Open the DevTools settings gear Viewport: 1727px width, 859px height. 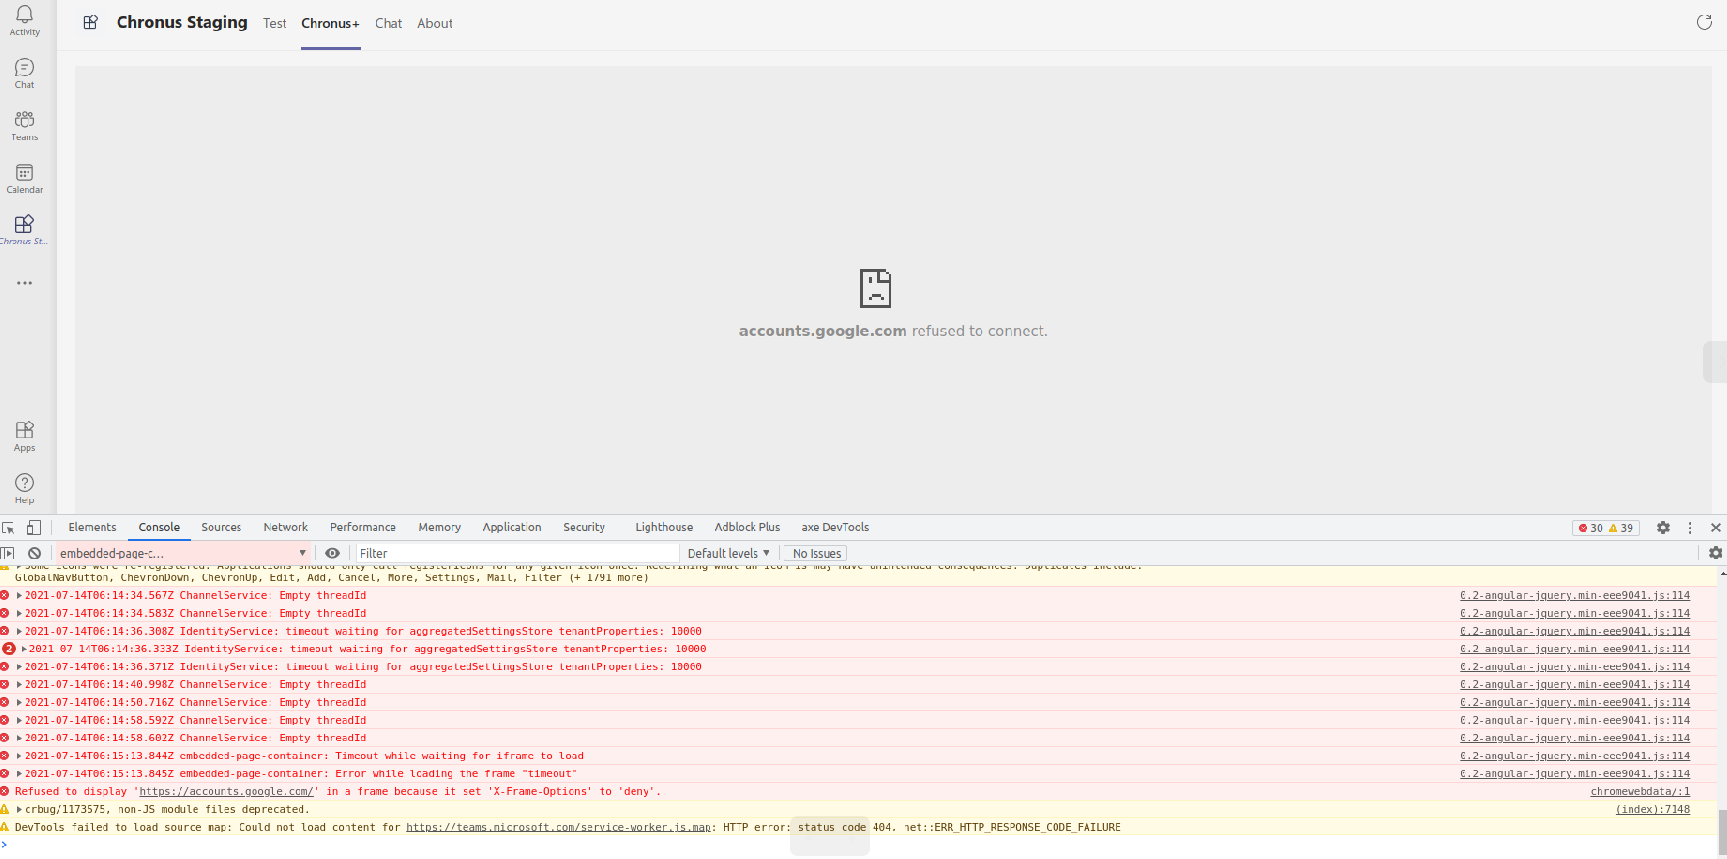point(1663,527)
